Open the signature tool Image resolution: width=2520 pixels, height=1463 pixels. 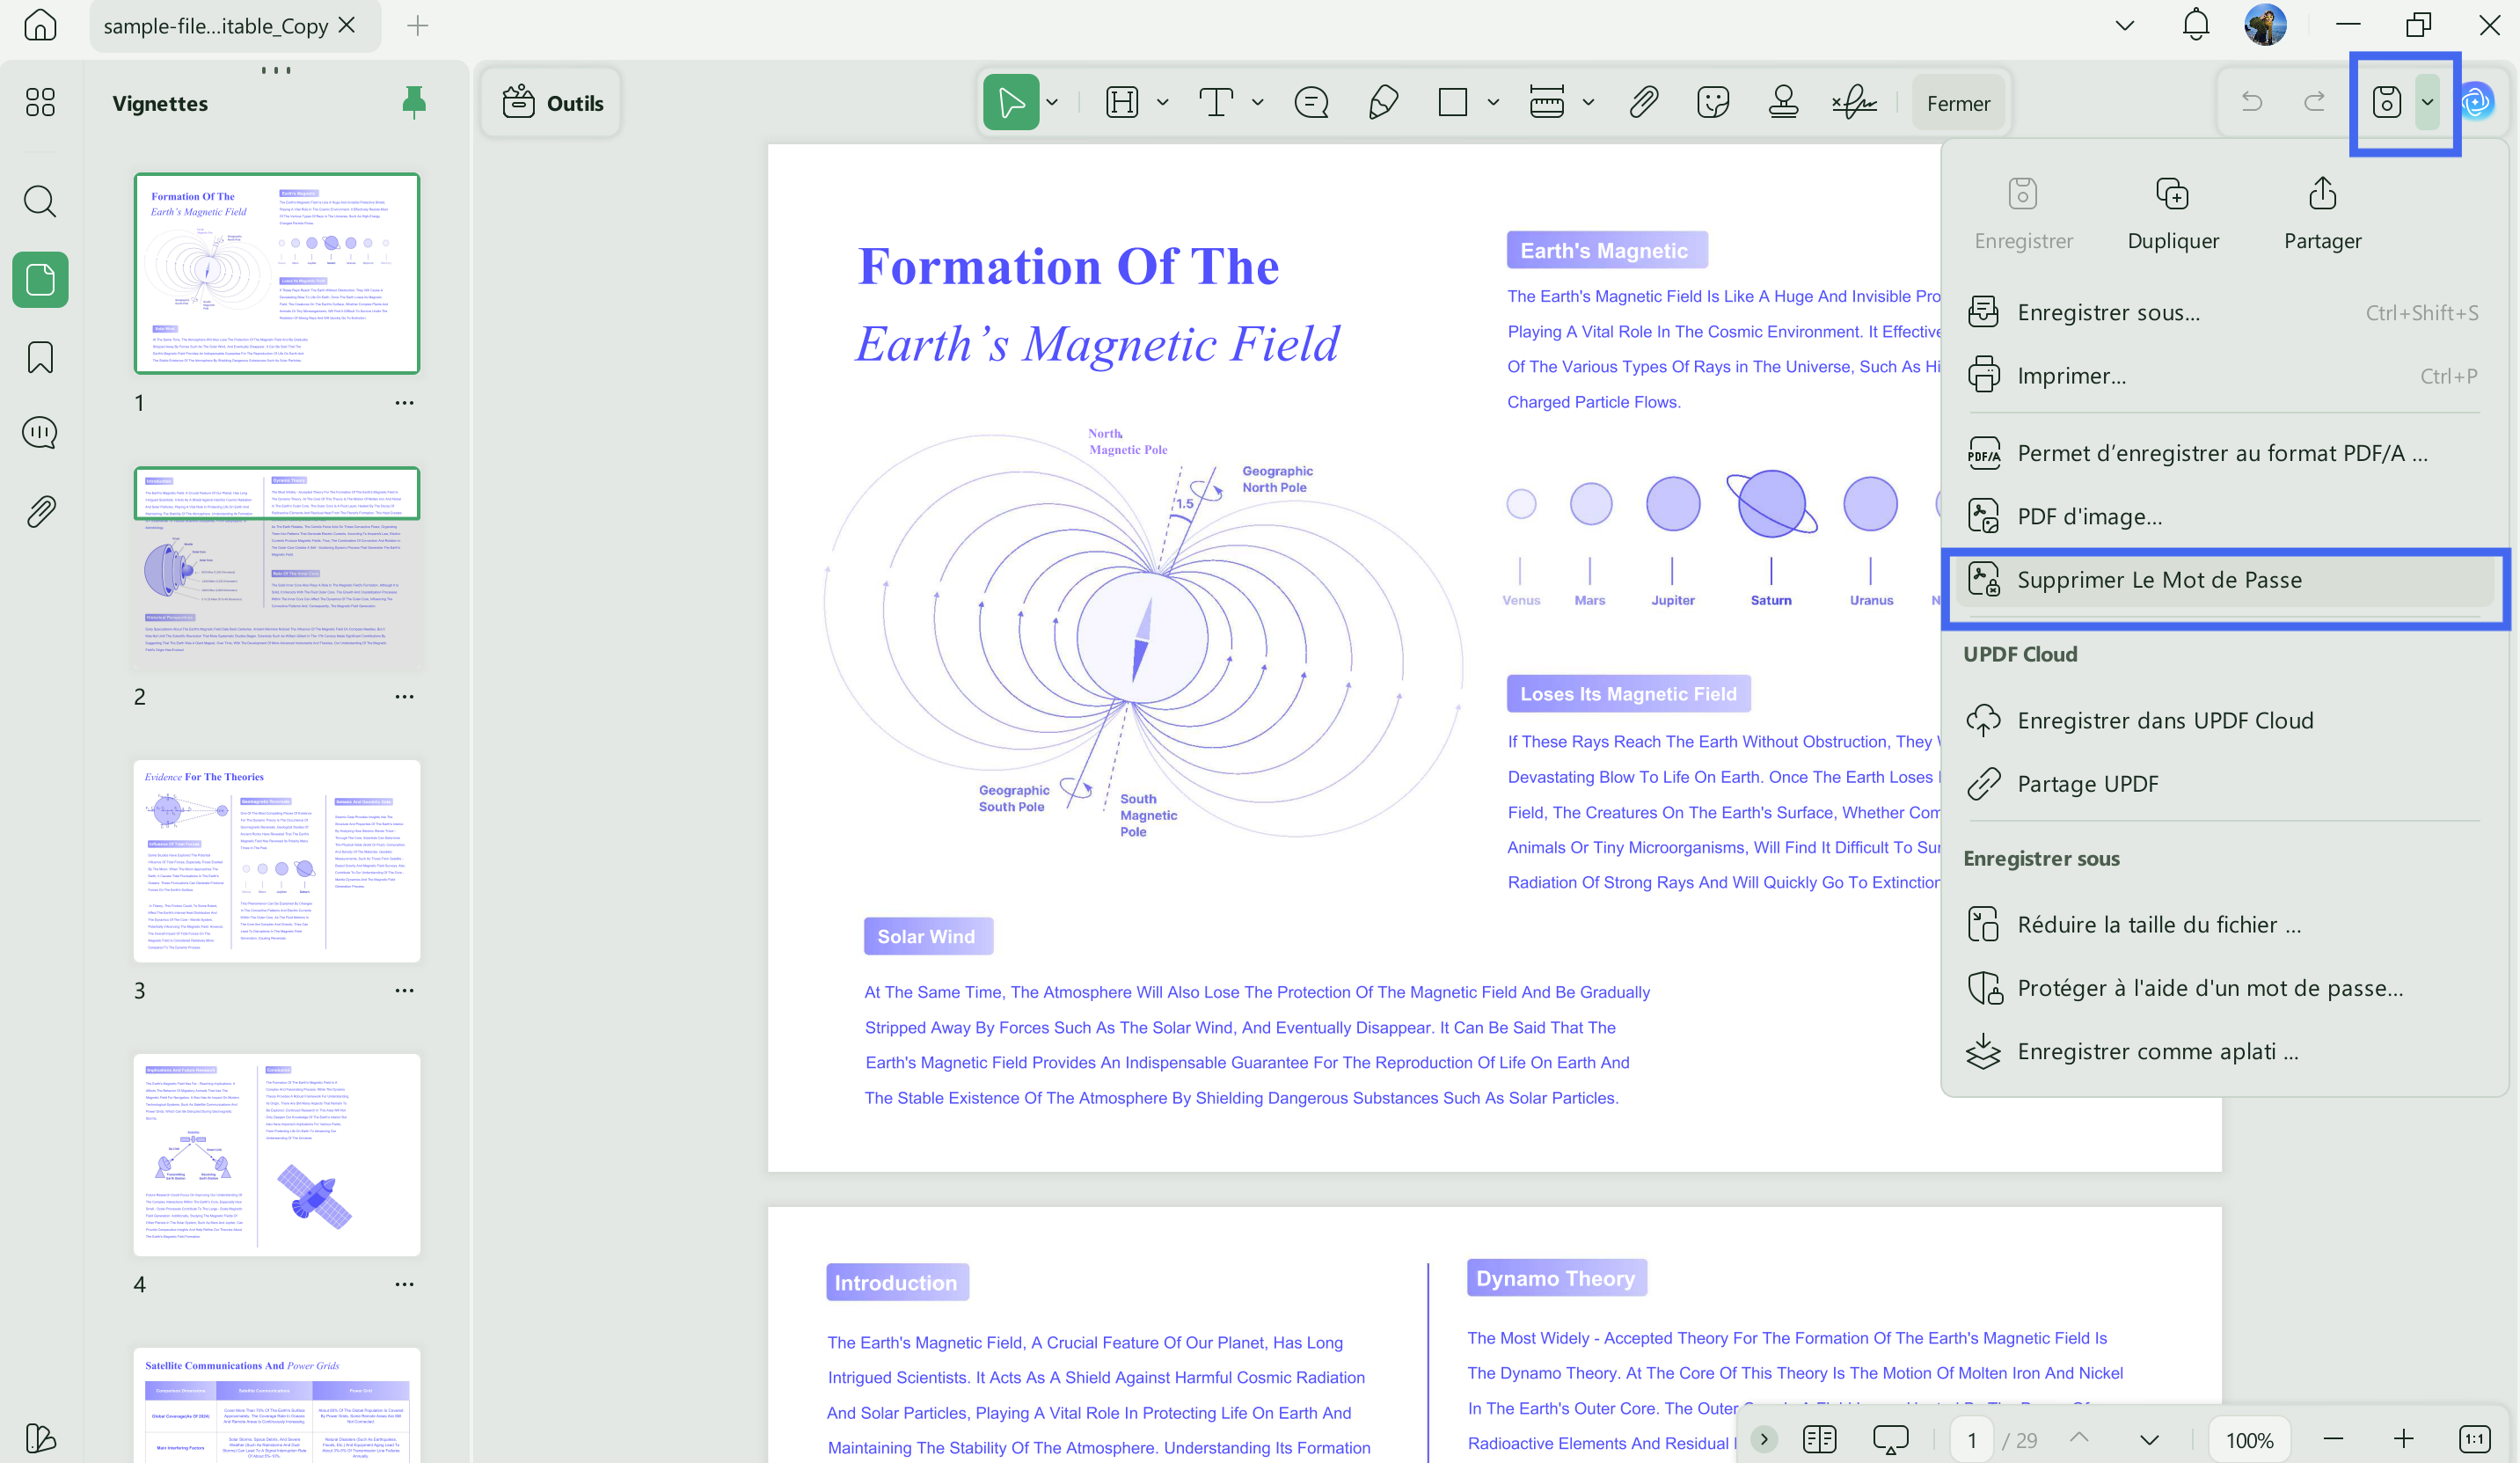point(1854,102)
